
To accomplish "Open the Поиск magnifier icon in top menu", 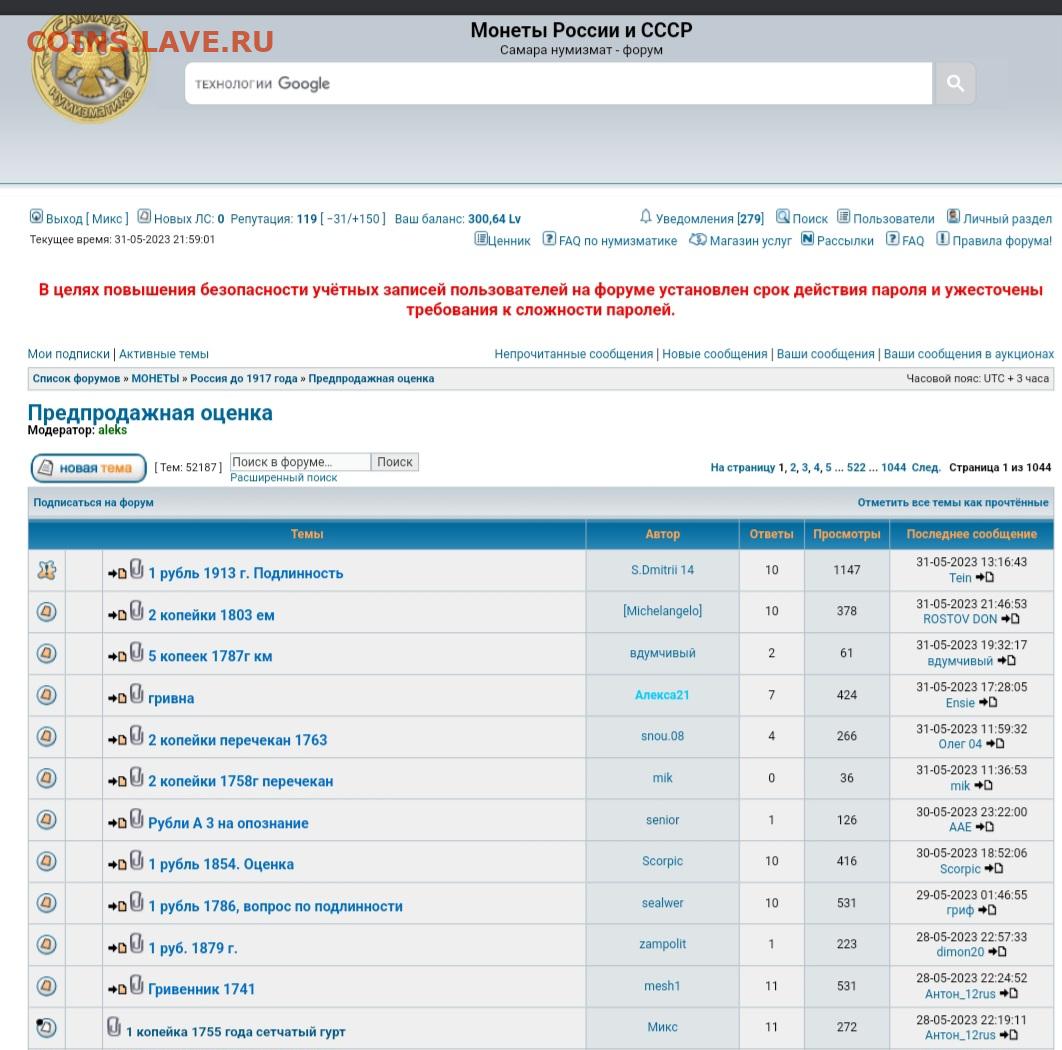I will pyautogui.click(x=783, y=217).
